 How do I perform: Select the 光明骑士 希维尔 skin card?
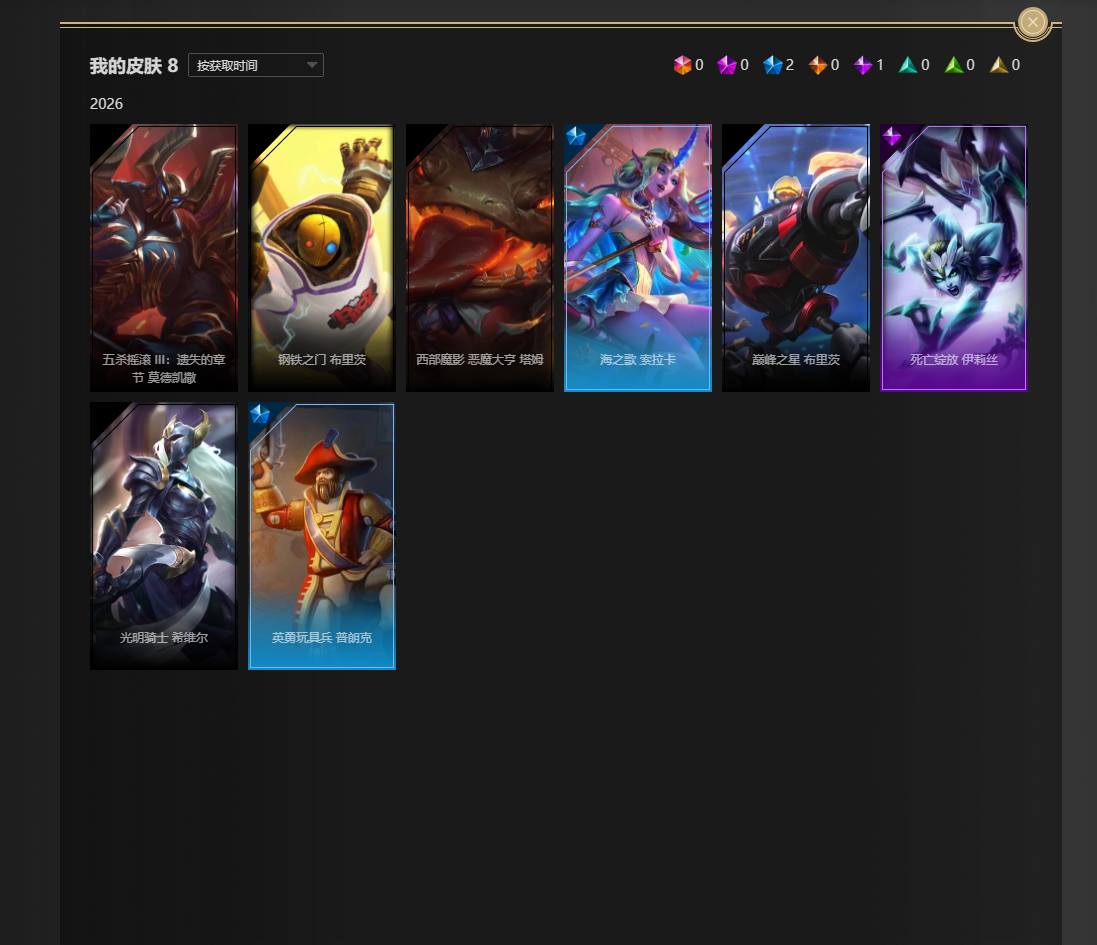tap(164, 536)
